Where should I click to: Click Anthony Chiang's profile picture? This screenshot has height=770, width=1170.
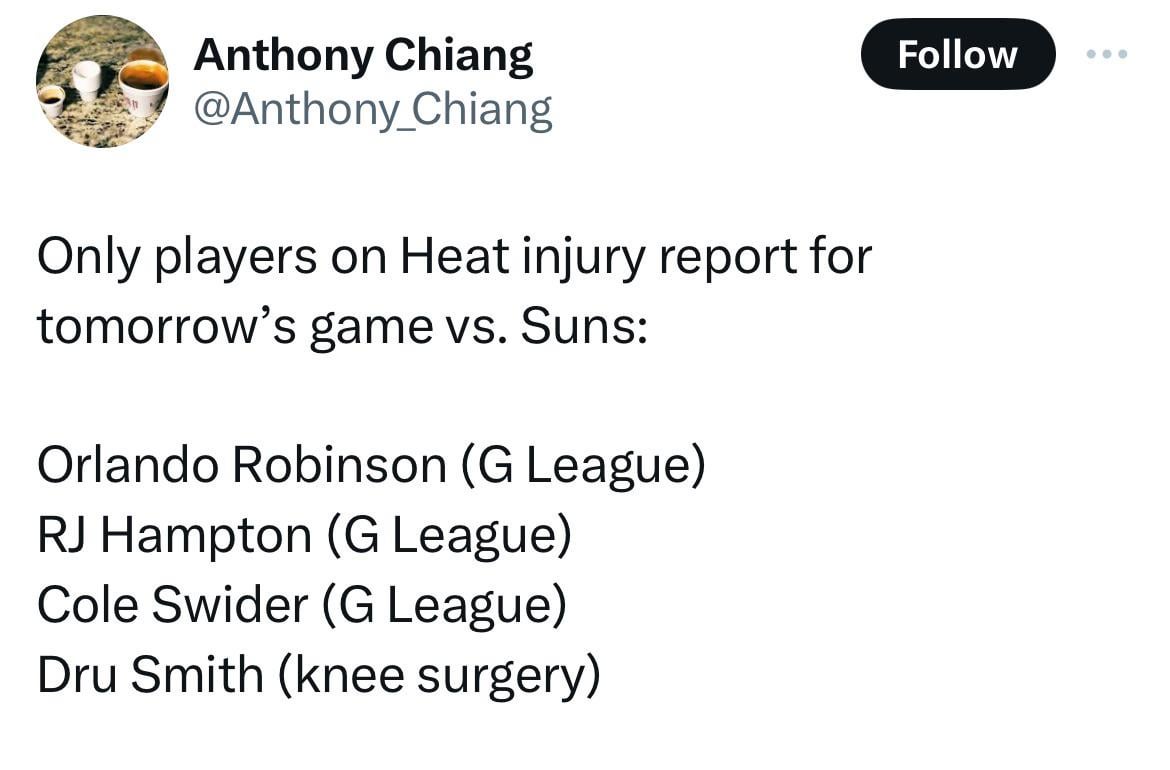coord(102,81)
